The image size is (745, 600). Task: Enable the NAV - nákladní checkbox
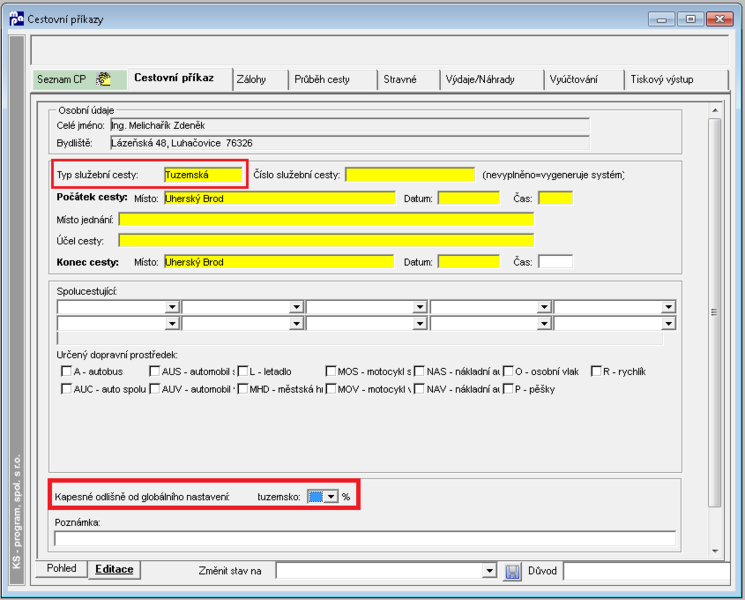coord(419,389)
